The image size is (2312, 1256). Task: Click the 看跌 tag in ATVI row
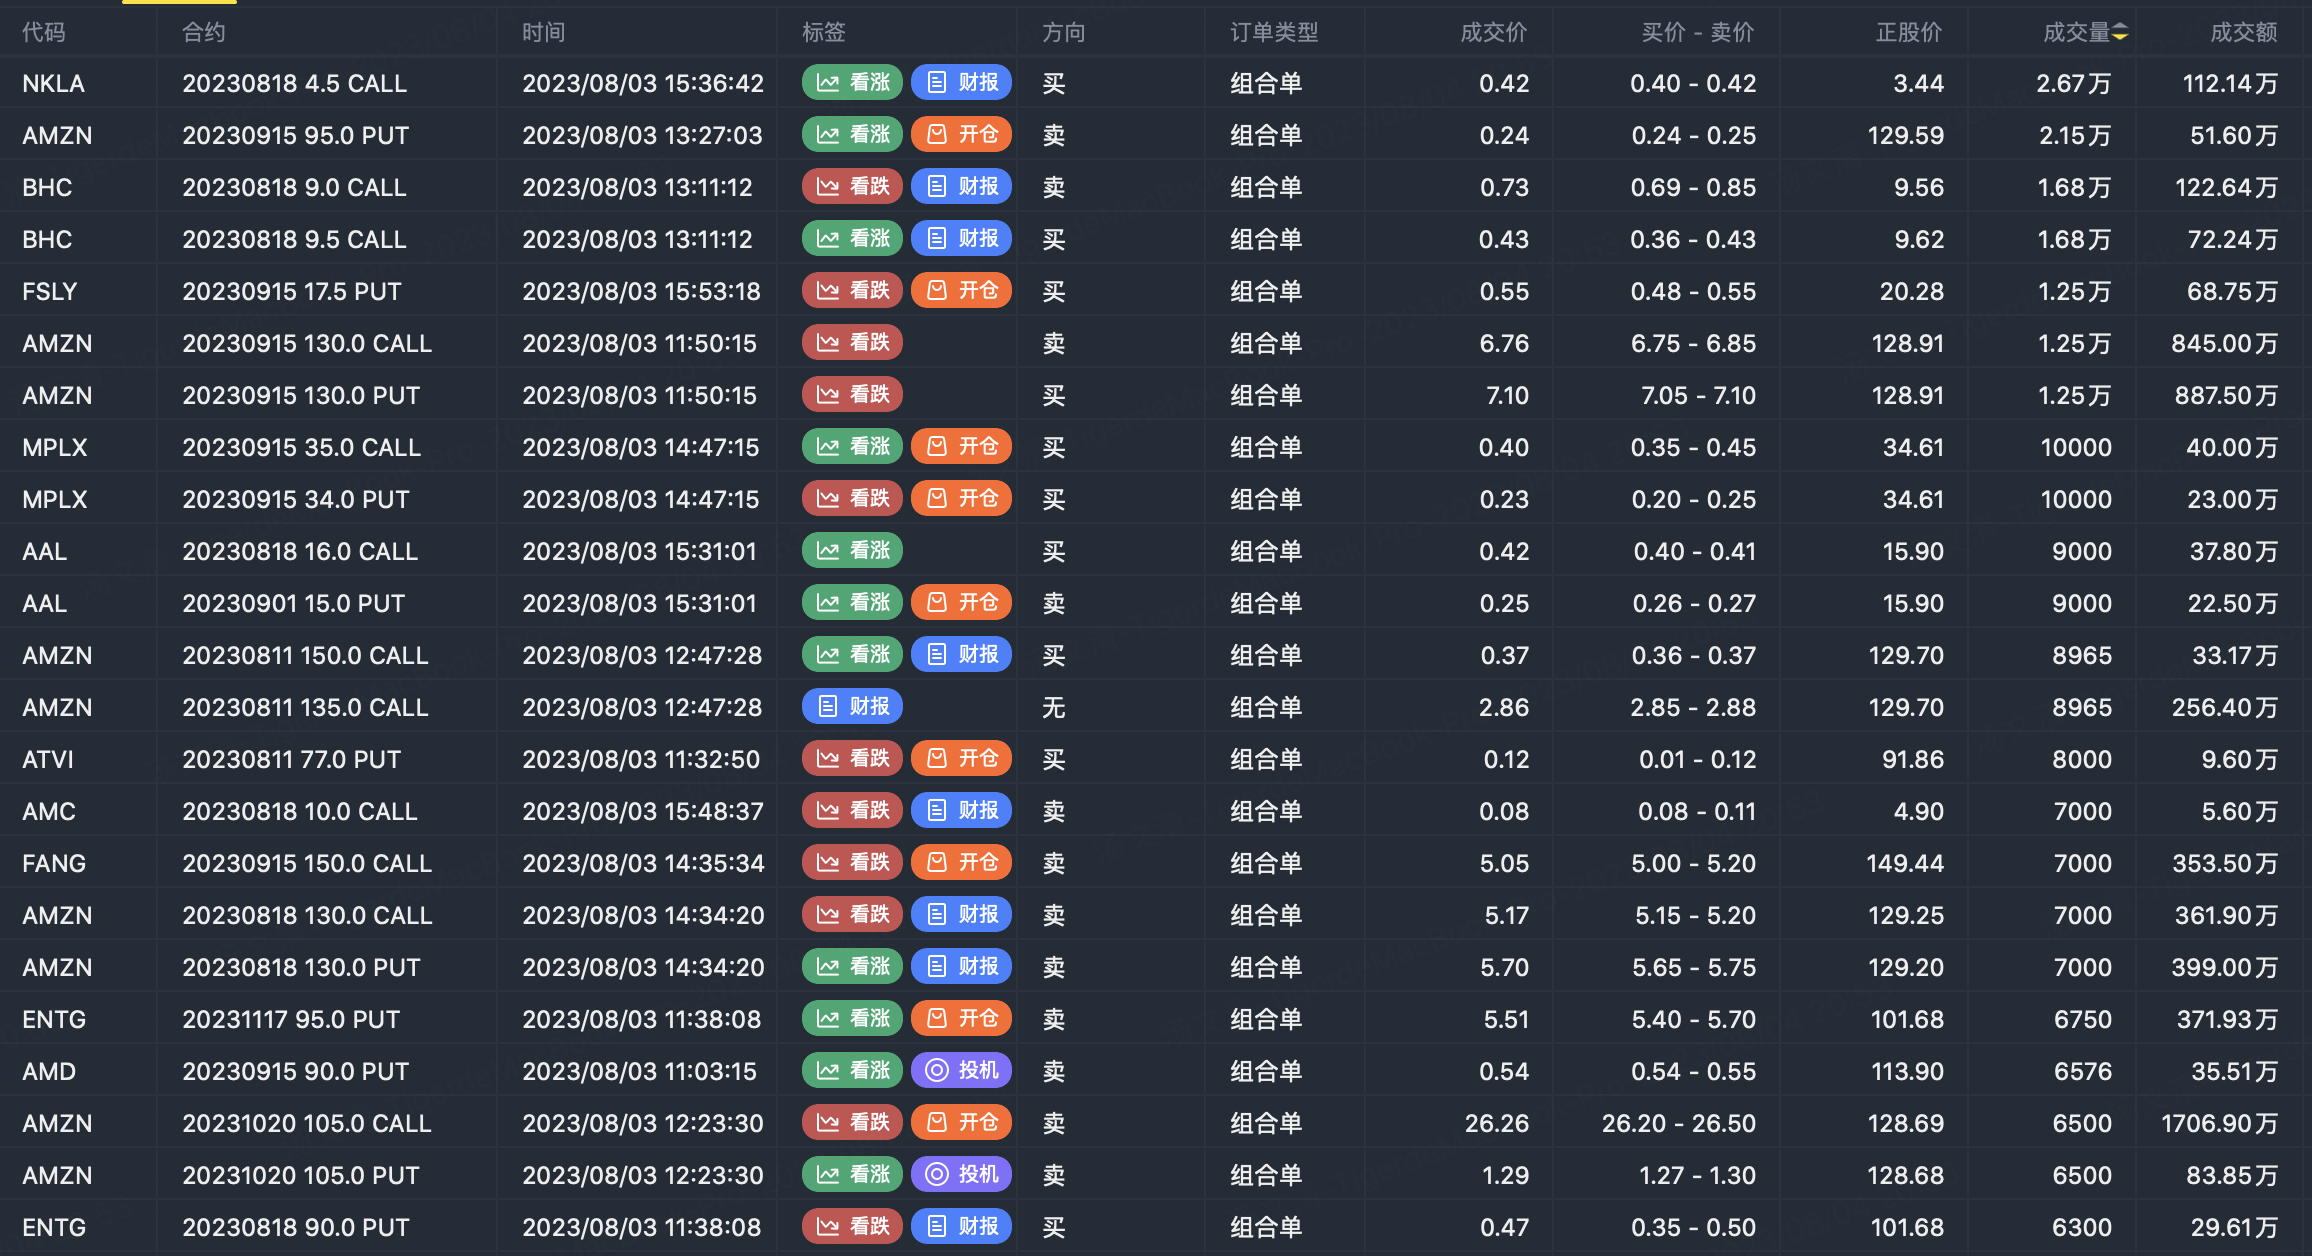[852, 759]
